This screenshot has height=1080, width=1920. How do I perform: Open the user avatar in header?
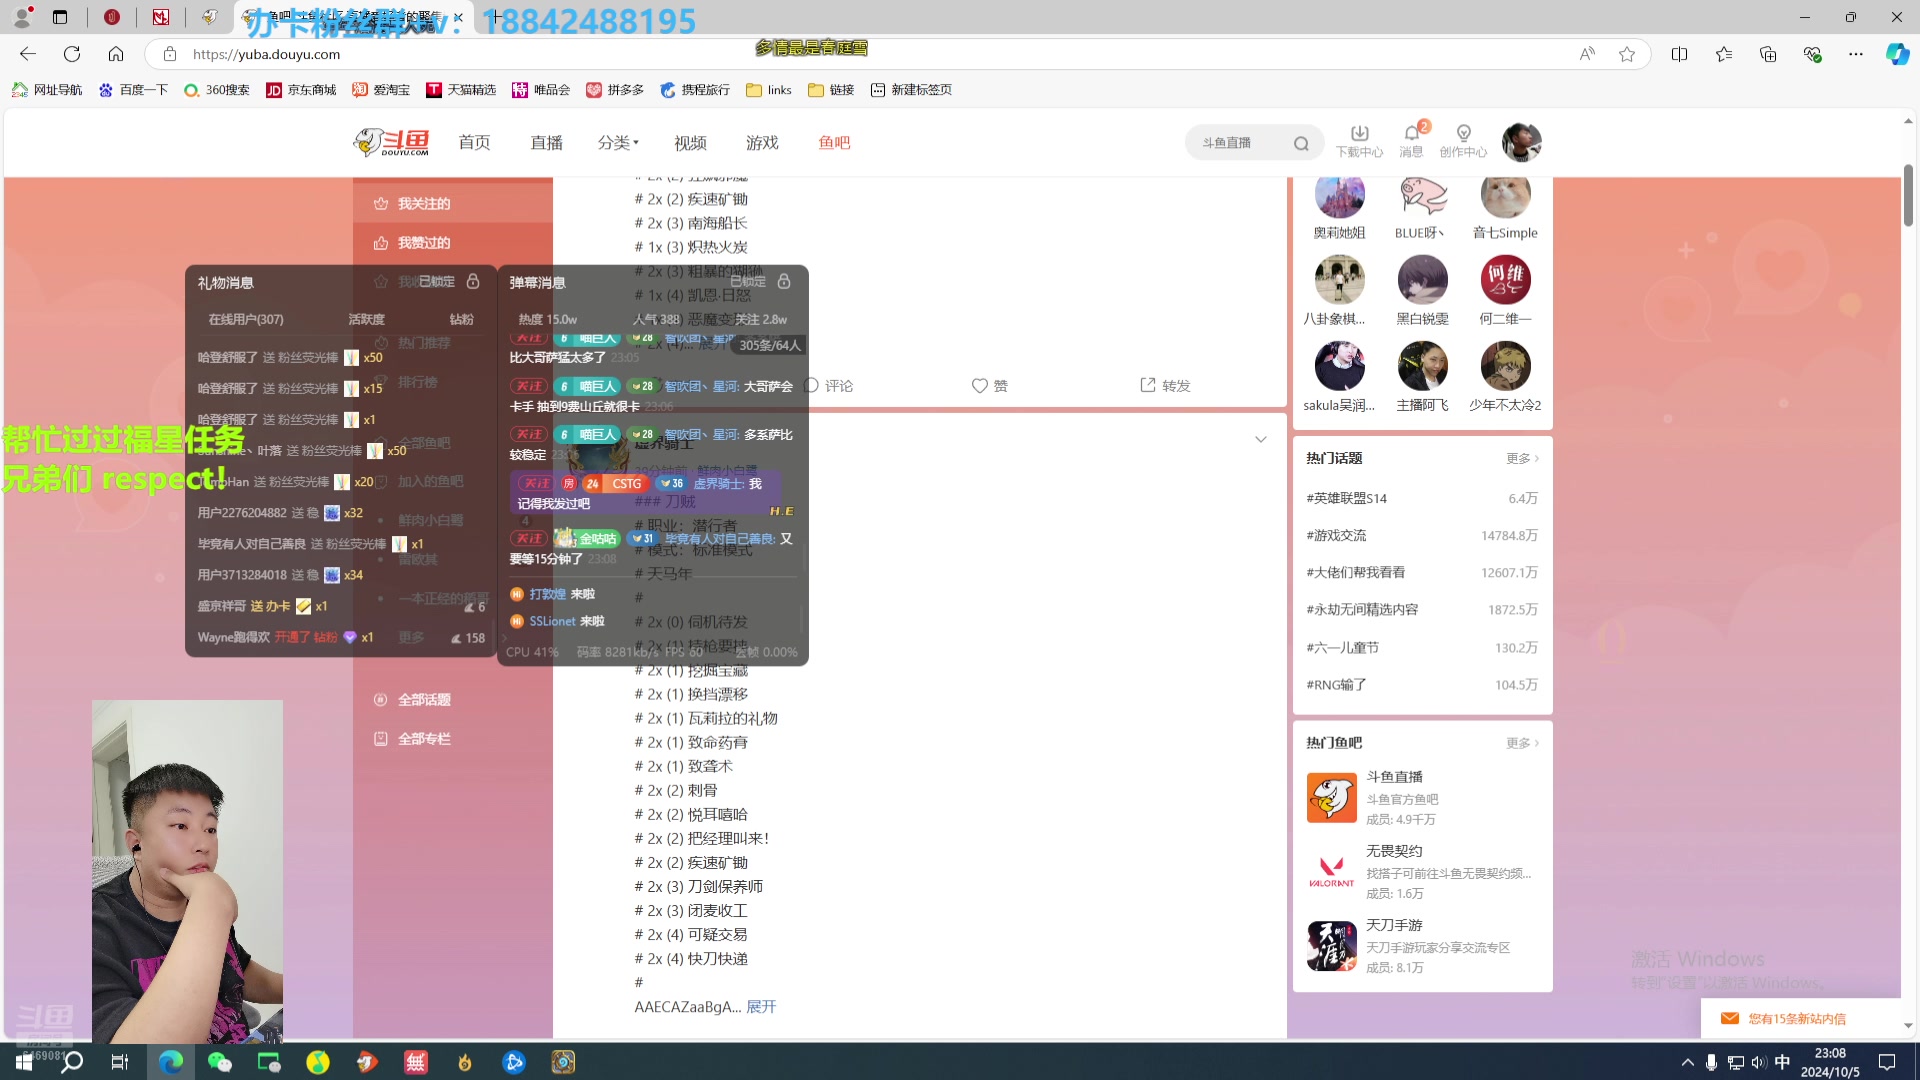[x=1521, y=142]
